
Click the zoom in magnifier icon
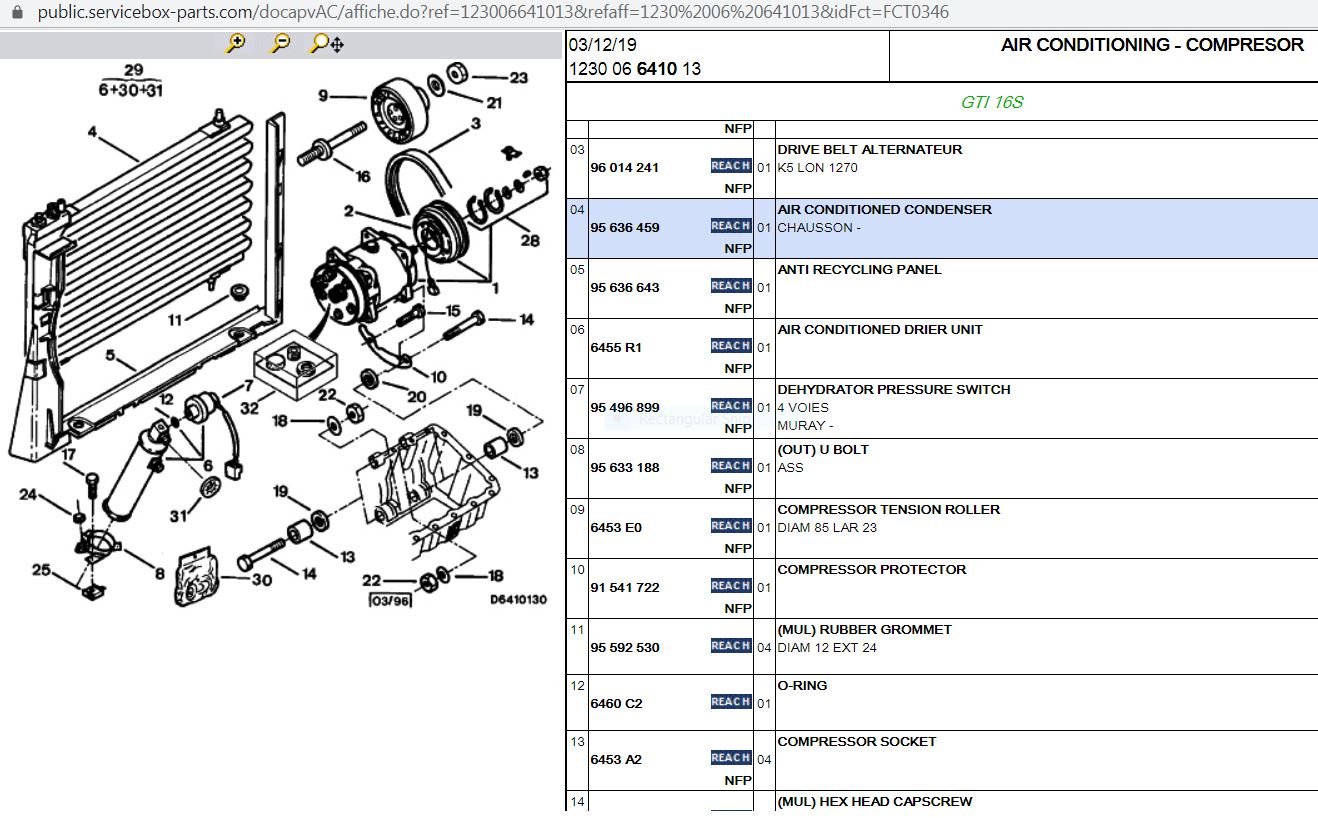pyautogui.click(x=236, y=43)
